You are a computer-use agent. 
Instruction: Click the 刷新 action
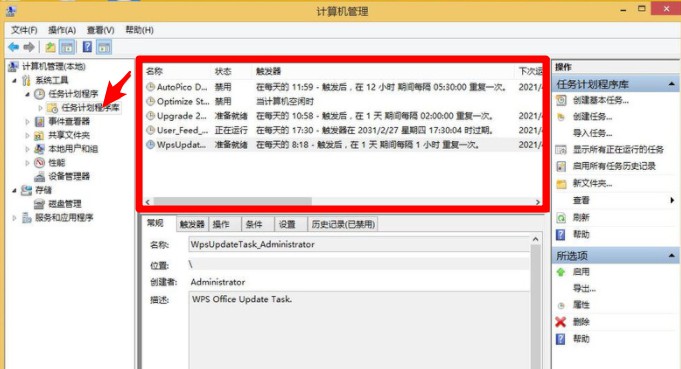point(581,217)
